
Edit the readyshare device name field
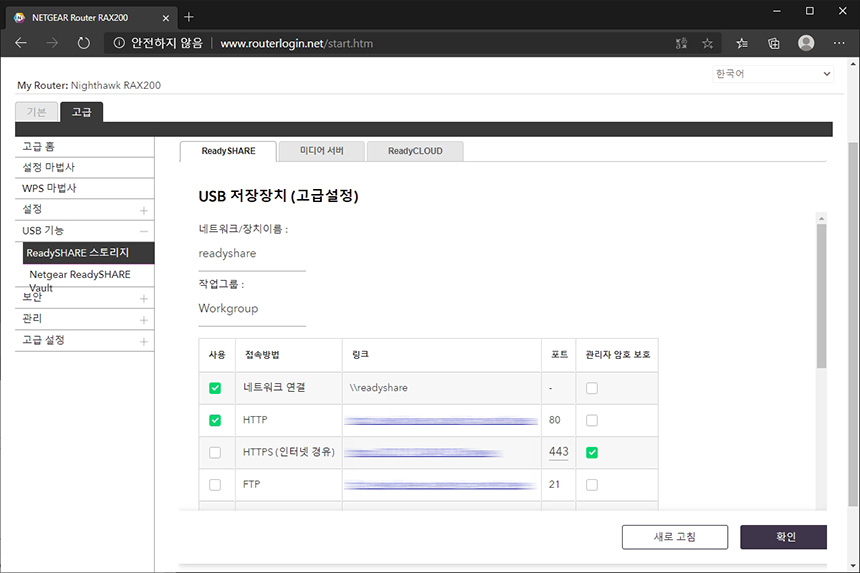click(252, 253)
